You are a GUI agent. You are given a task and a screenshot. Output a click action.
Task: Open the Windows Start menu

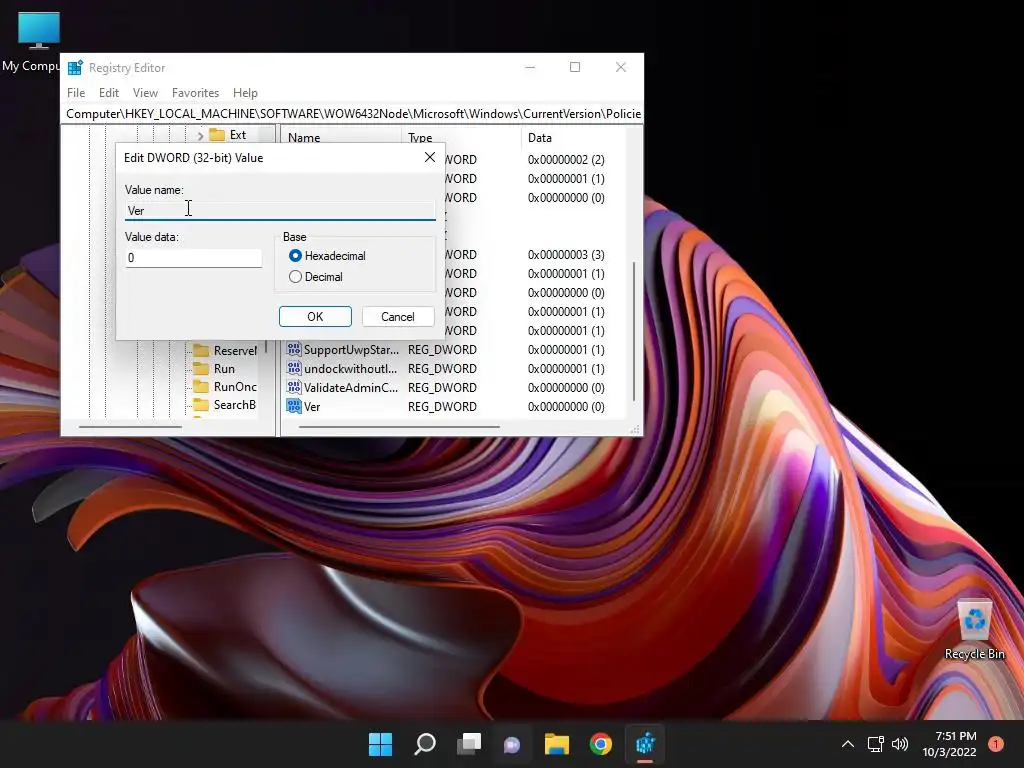pos(380,744)
